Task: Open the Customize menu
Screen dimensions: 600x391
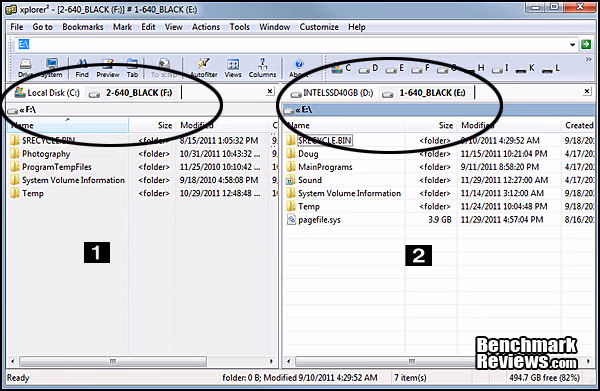Action: pos(319,27)
